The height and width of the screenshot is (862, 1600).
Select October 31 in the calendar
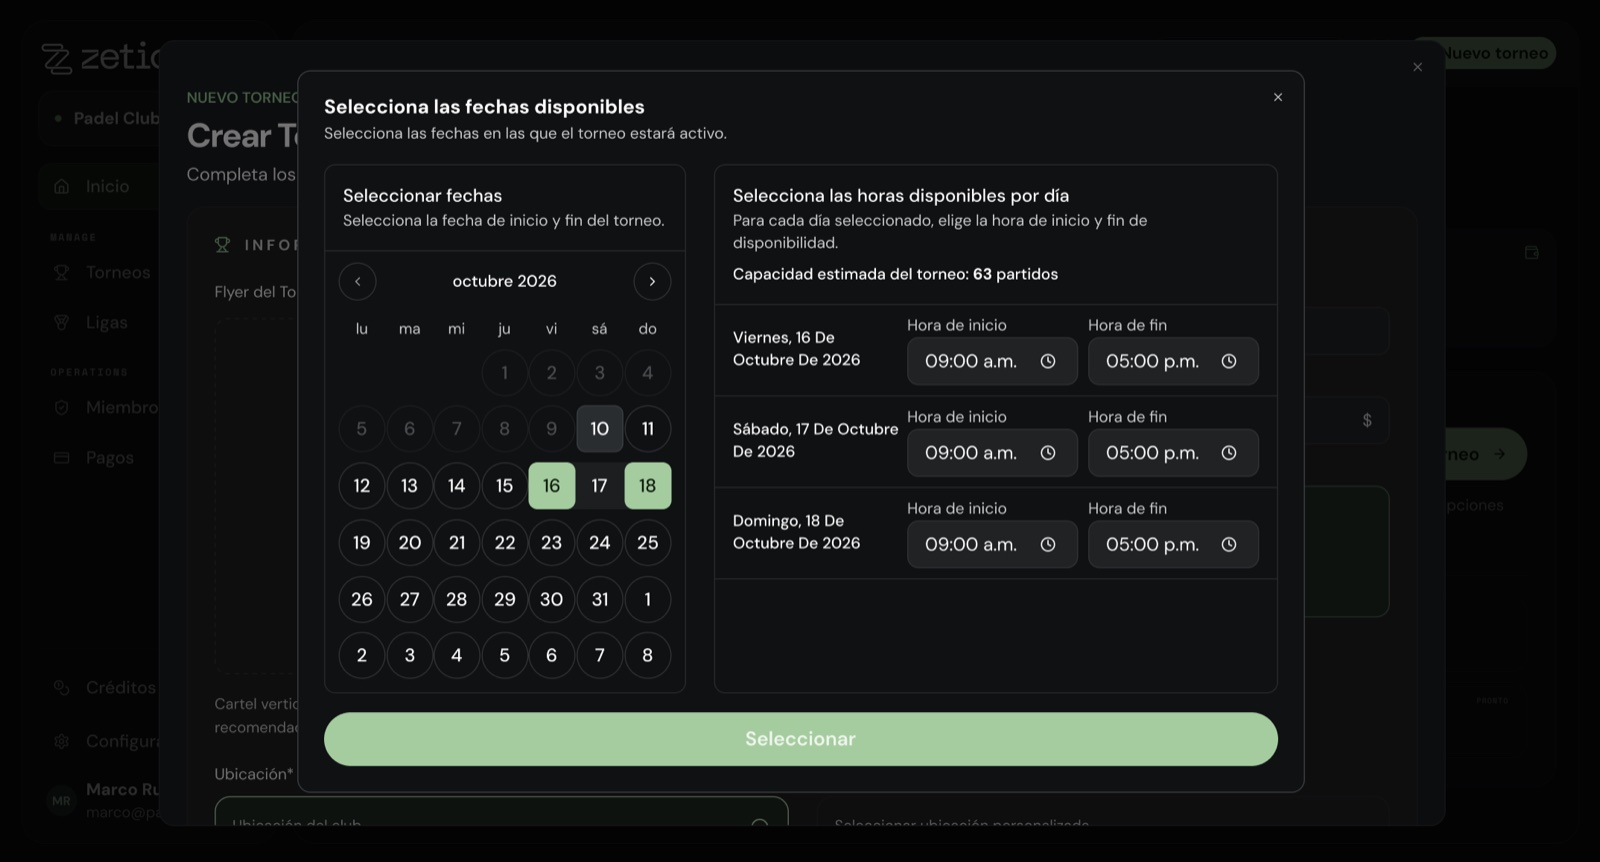600,599
